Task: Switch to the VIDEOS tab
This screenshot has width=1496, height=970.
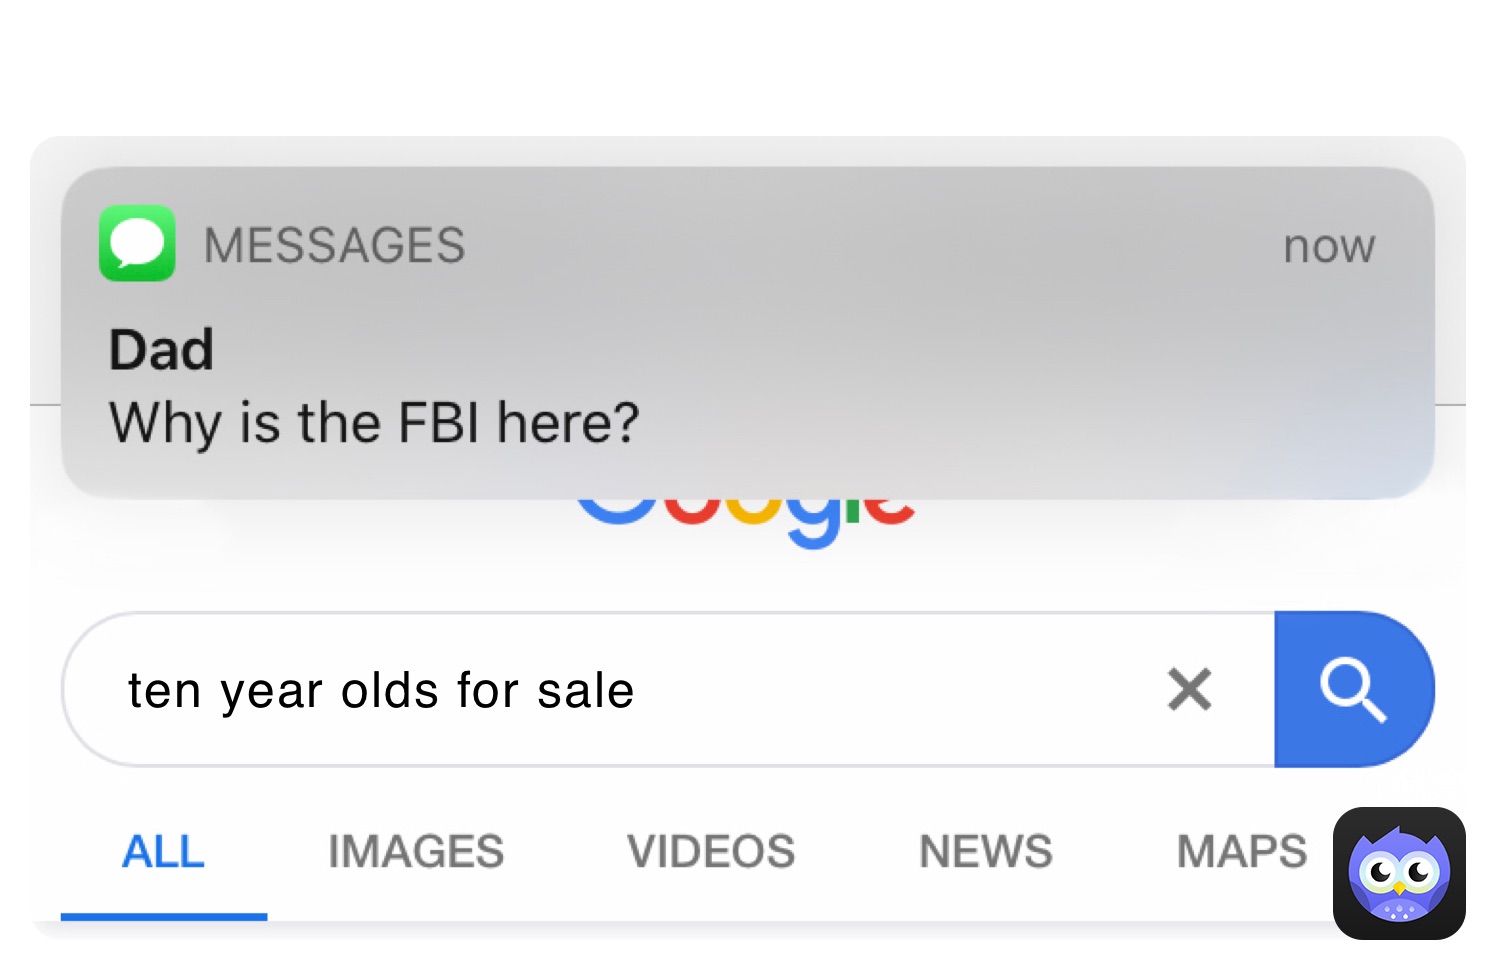Action: pyautogui.click(x=710, y=851)
